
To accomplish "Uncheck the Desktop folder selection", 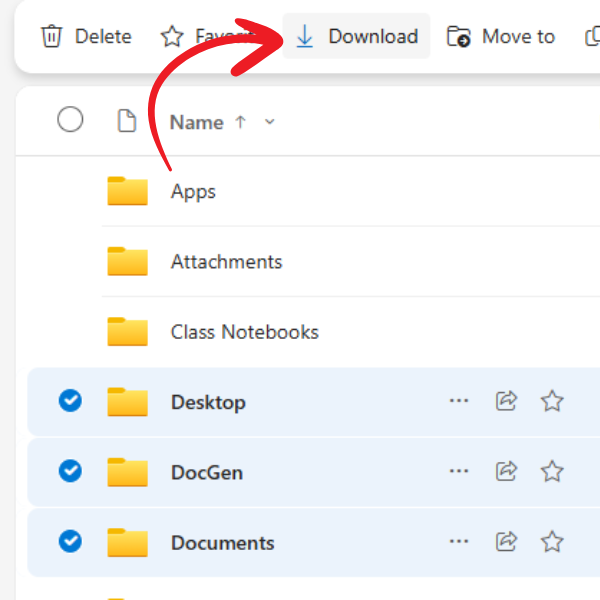I will [x=70, y=401].
